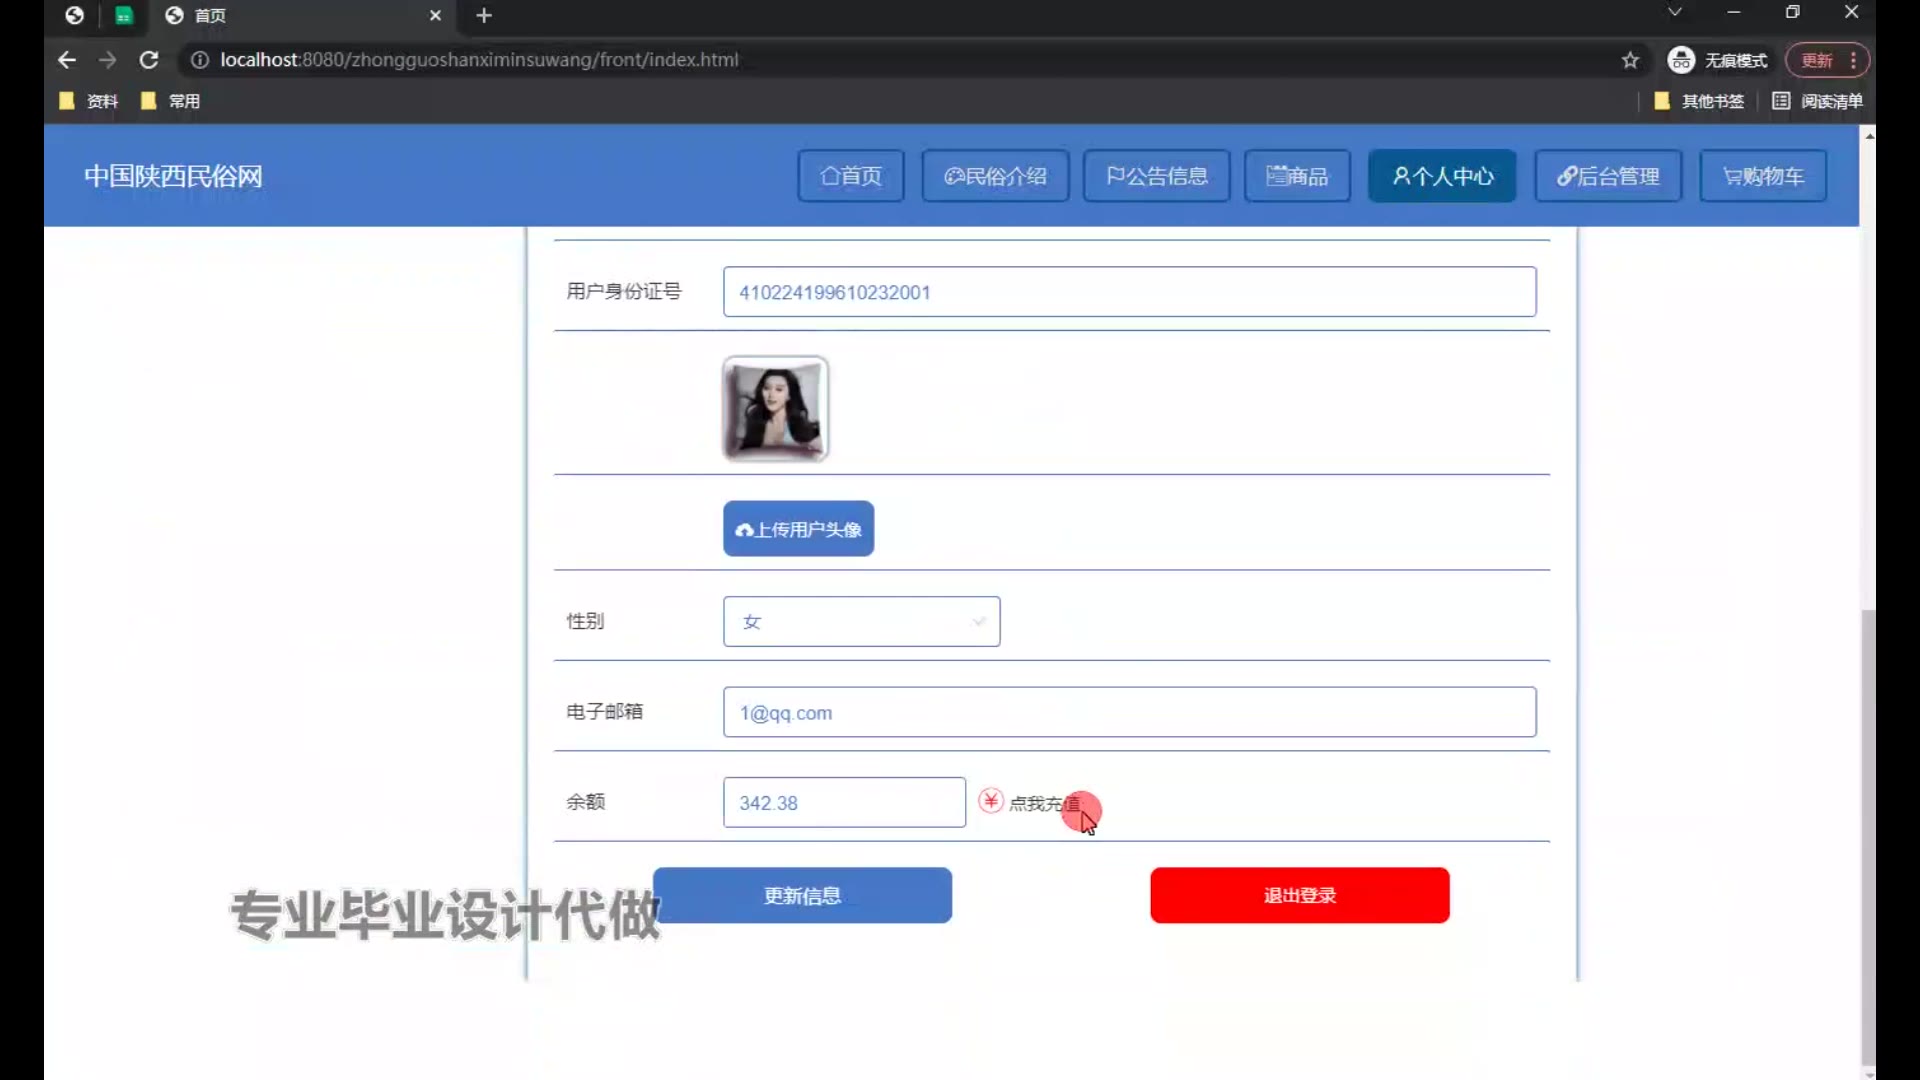
Task: Open the 其他书签 bookmarks folder
Action: click(1699, 101)
